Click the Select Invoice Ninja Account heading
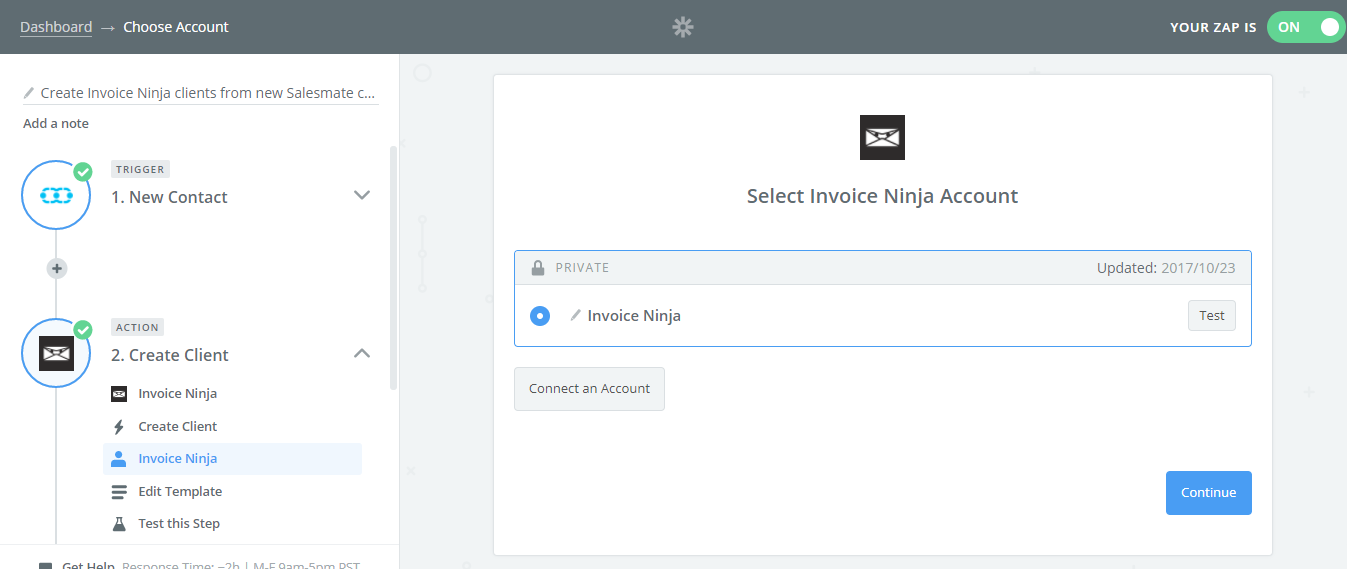Viewport: 1347px width, 569px height. click(x=882, y=196)
